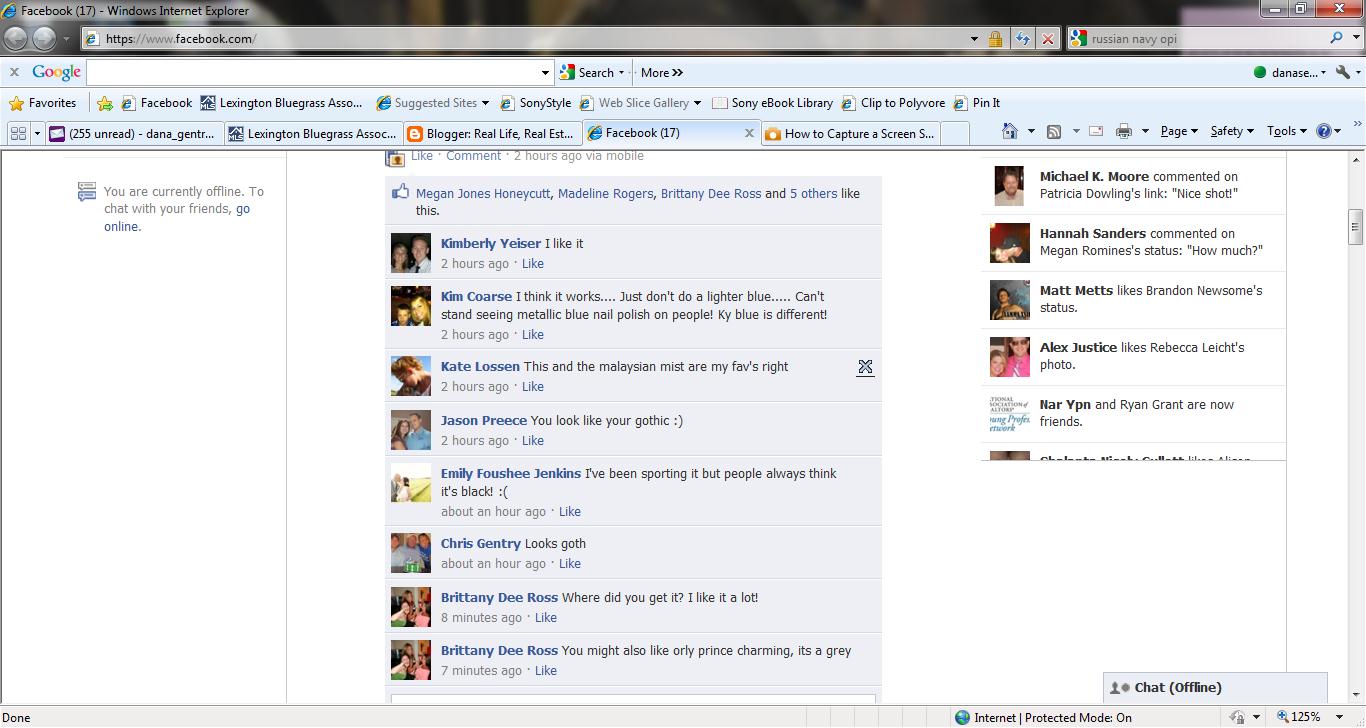
Task: Open the Chat (Offline) bar
Action: (x=1215, y=688)
